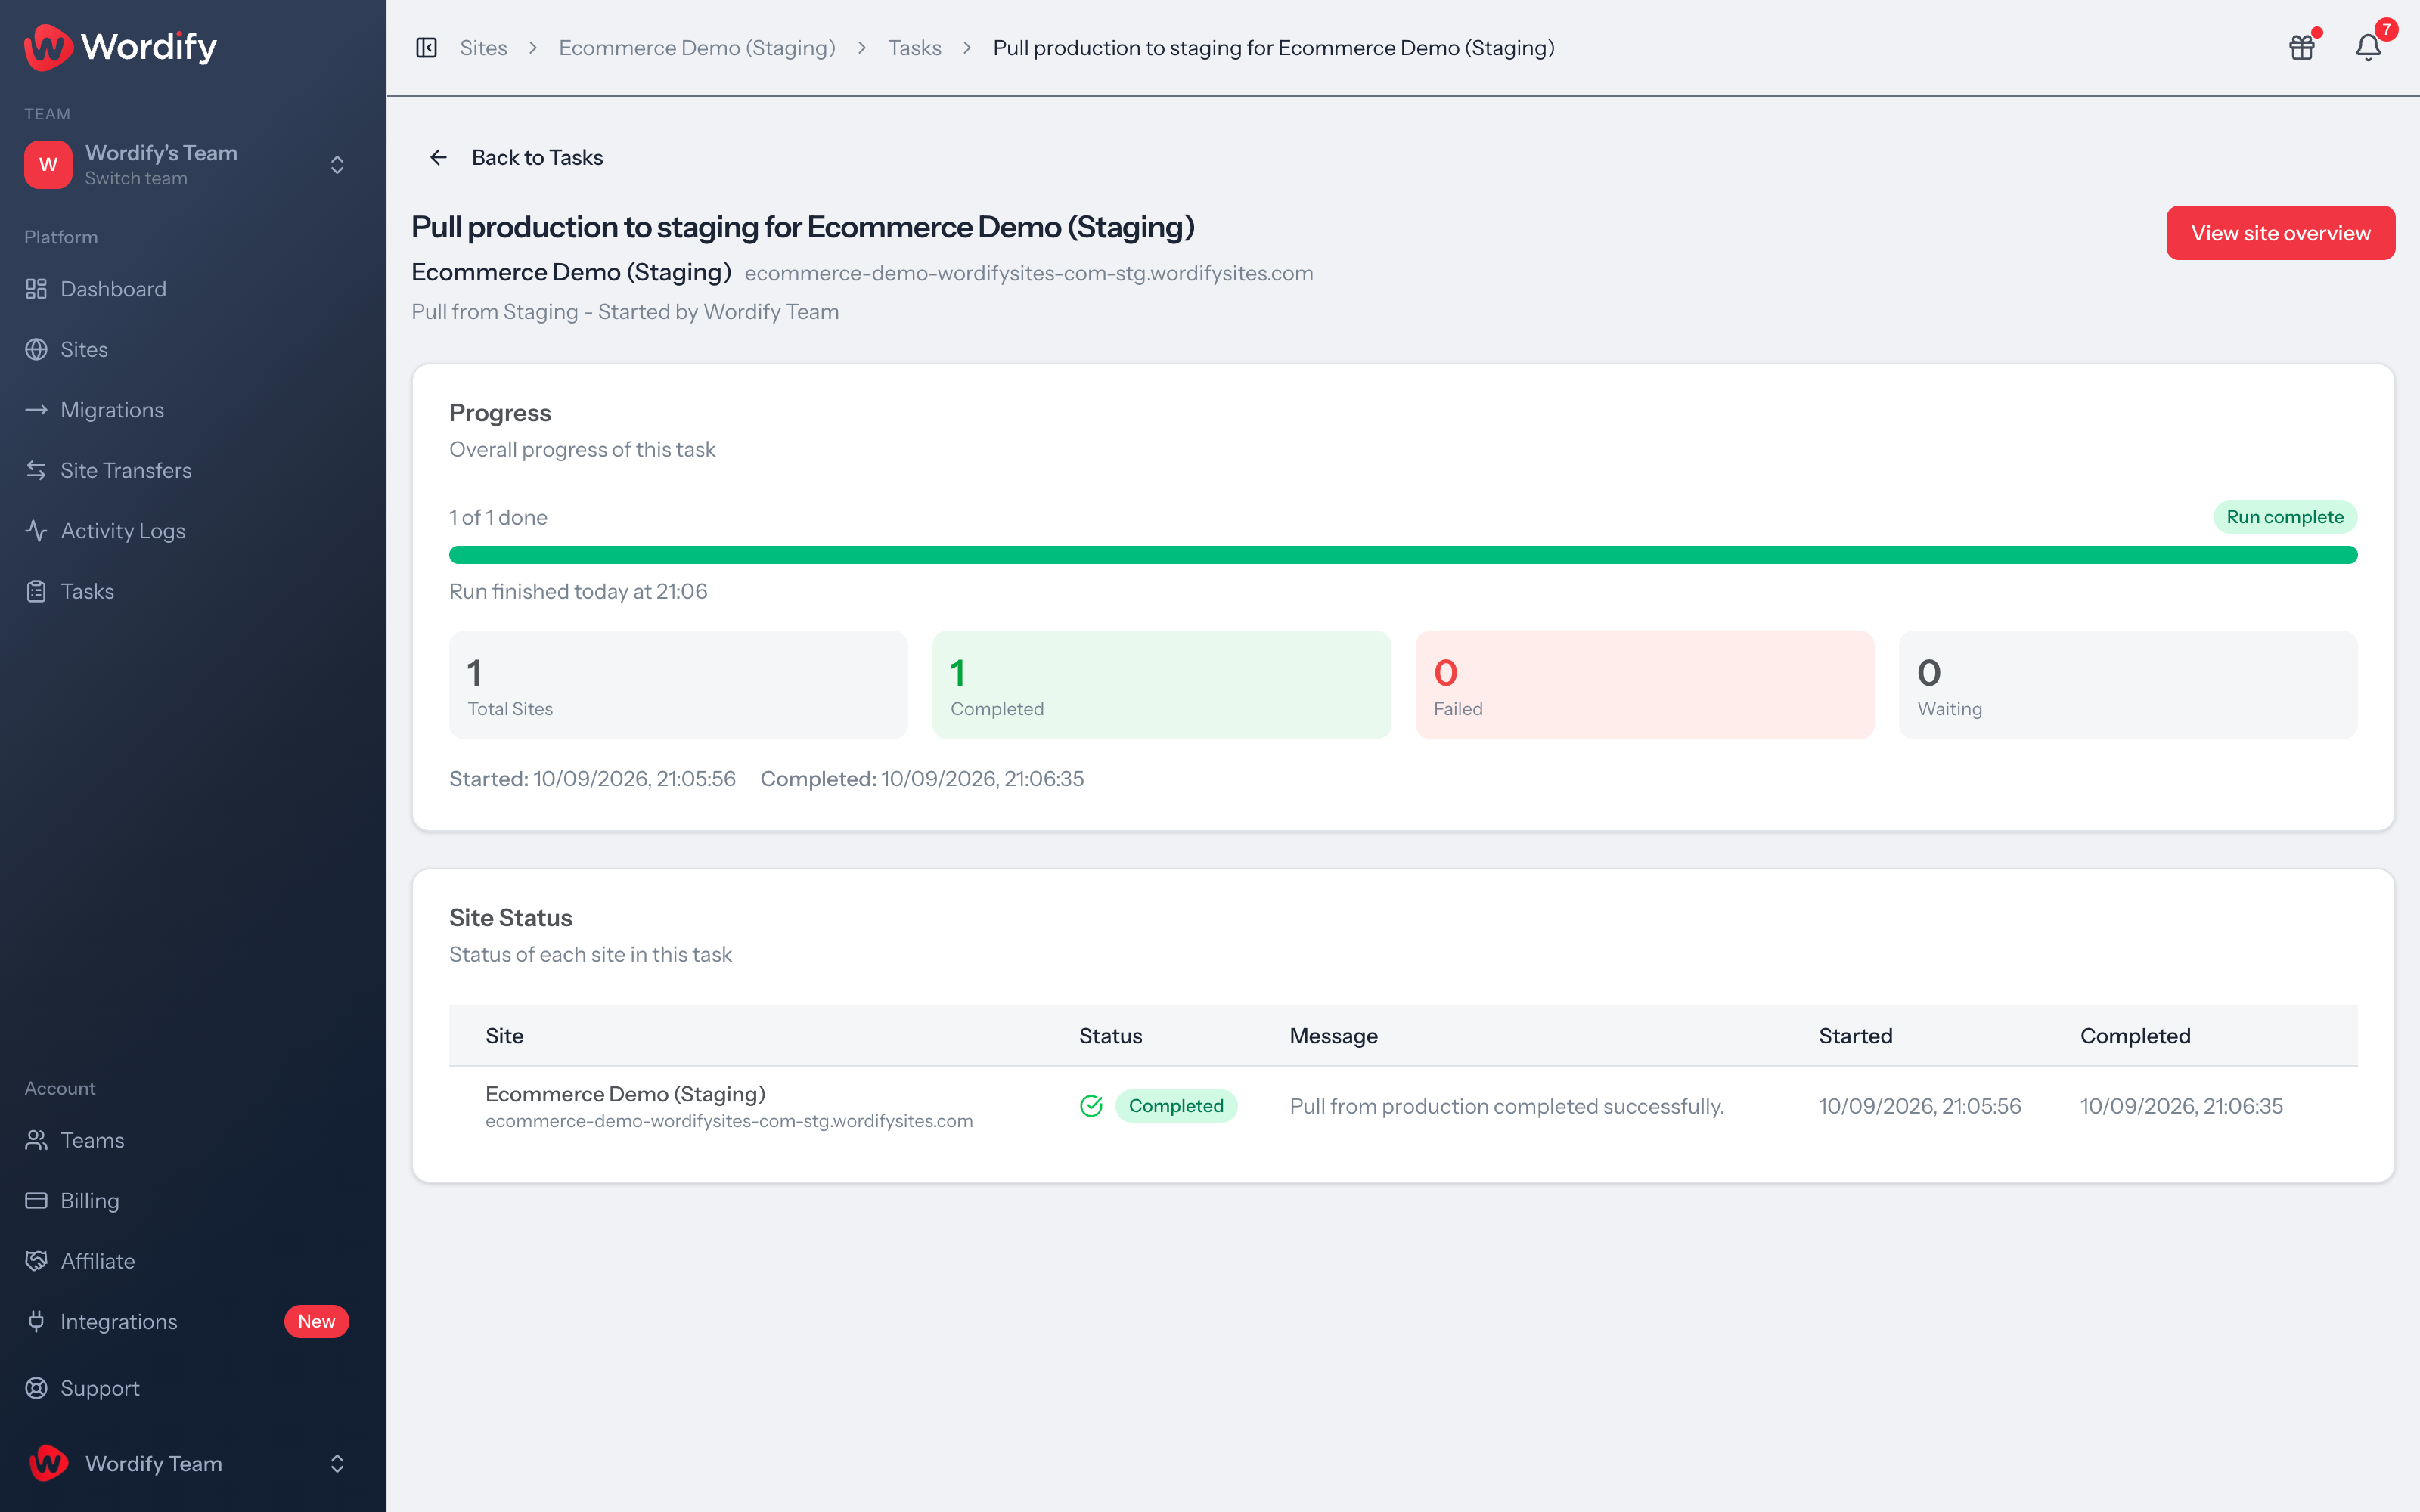The width and height of the screenshot is (2420, 1512).
Task: Click the Completed stat card
Action: click(1161, 685)
